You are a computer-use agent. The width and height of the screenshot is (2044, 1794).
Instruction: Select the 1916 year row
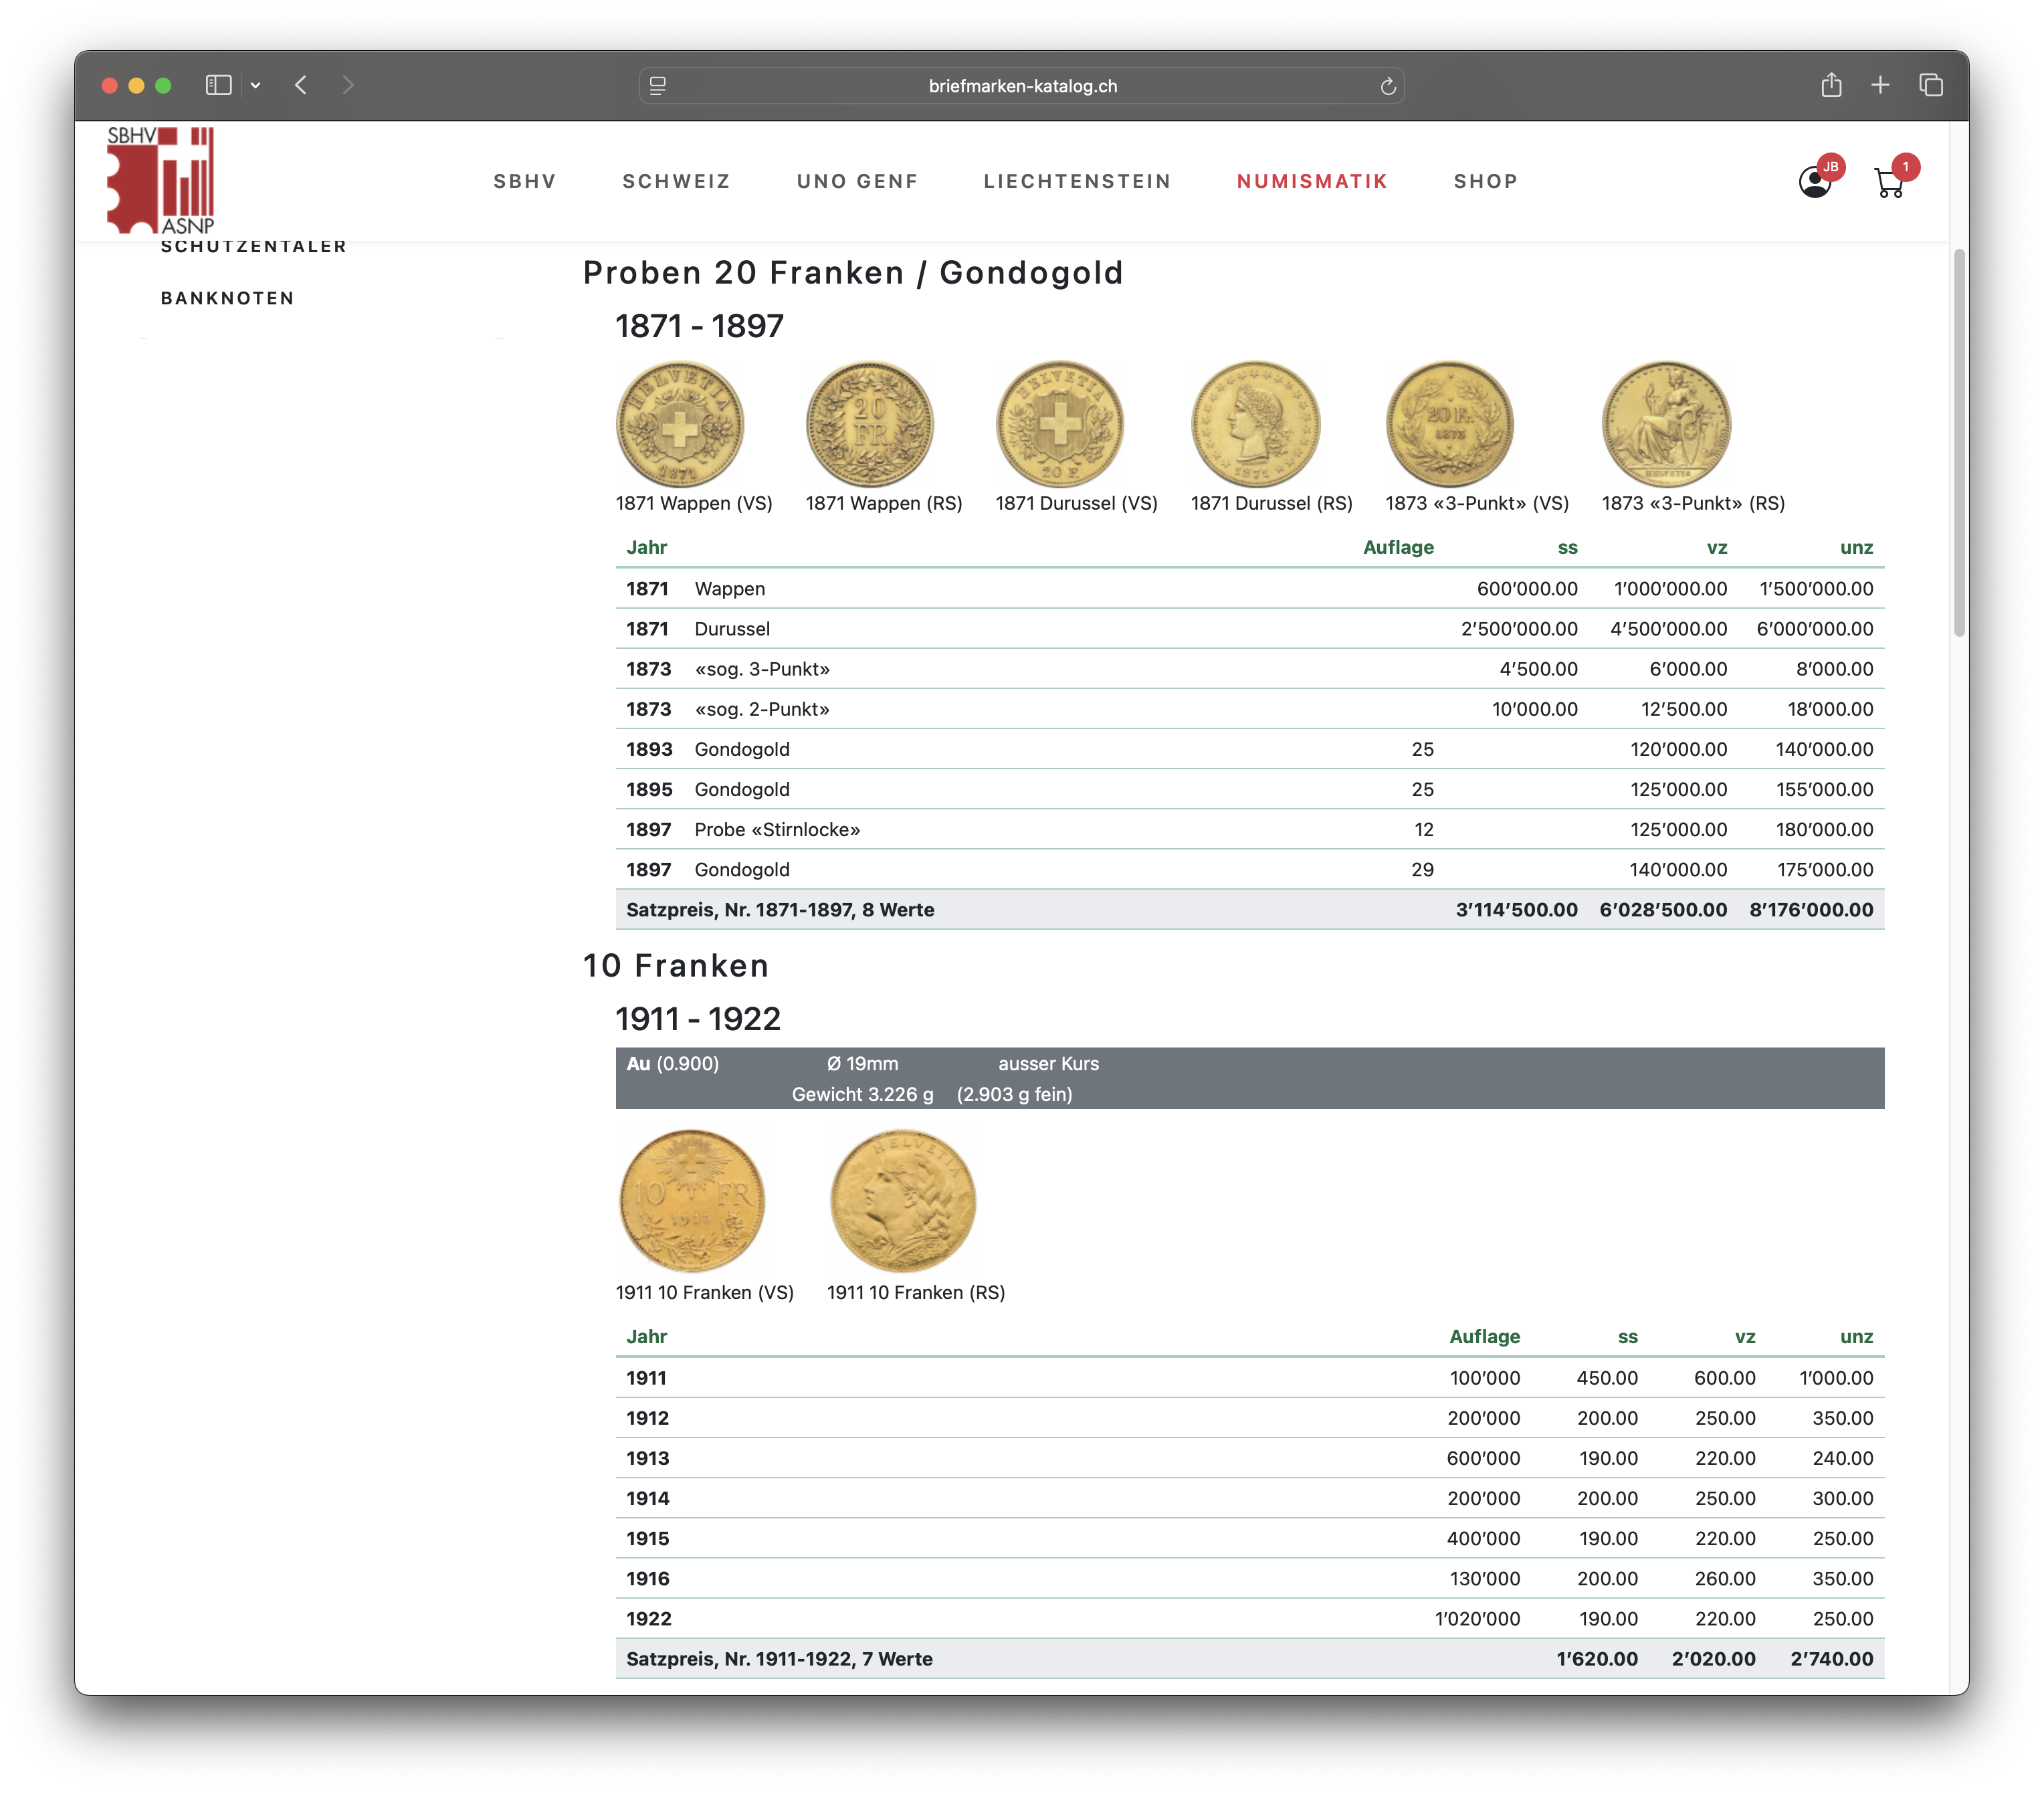[1250, 1578]
